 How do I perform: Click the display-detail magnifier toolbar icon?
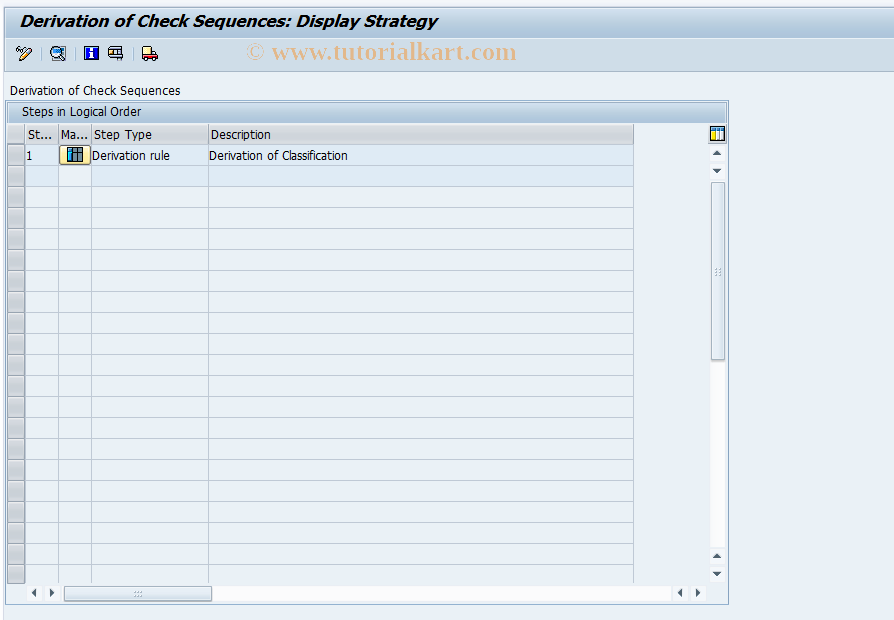pos(58,54)
